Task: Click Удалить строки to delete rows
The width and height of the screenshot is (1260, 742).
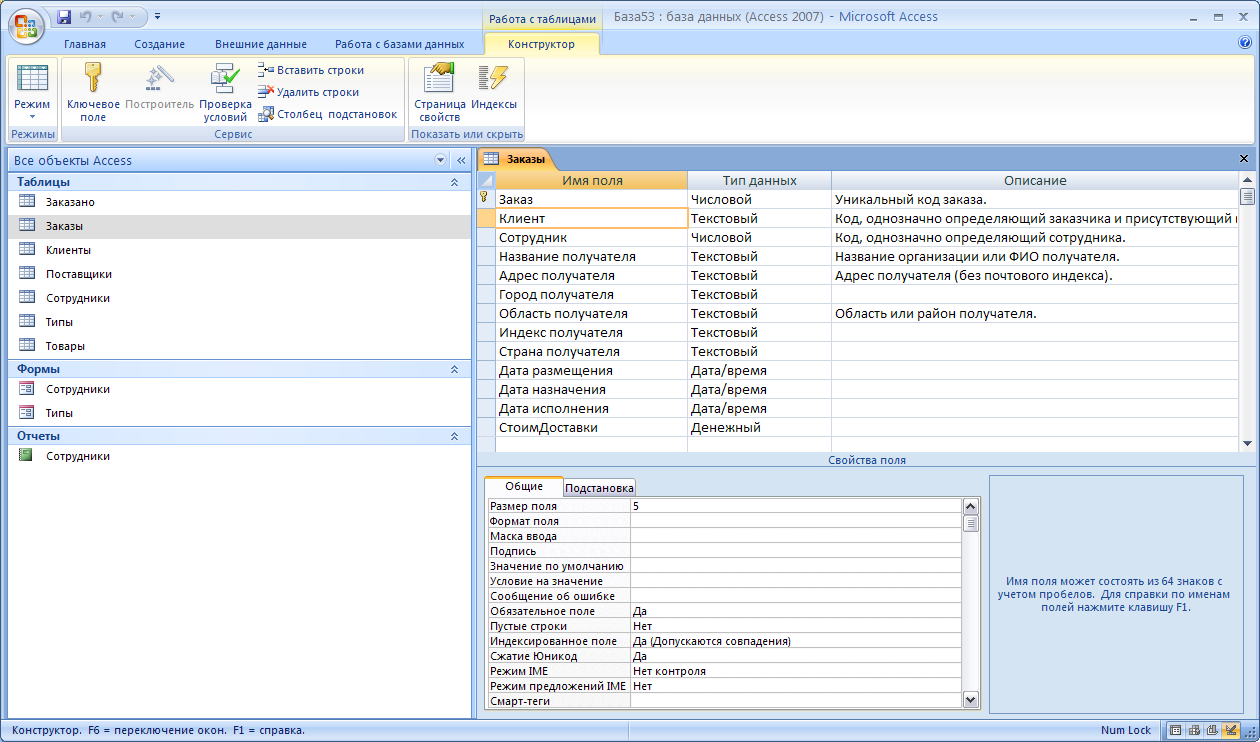Action: (x=309, y=92)
